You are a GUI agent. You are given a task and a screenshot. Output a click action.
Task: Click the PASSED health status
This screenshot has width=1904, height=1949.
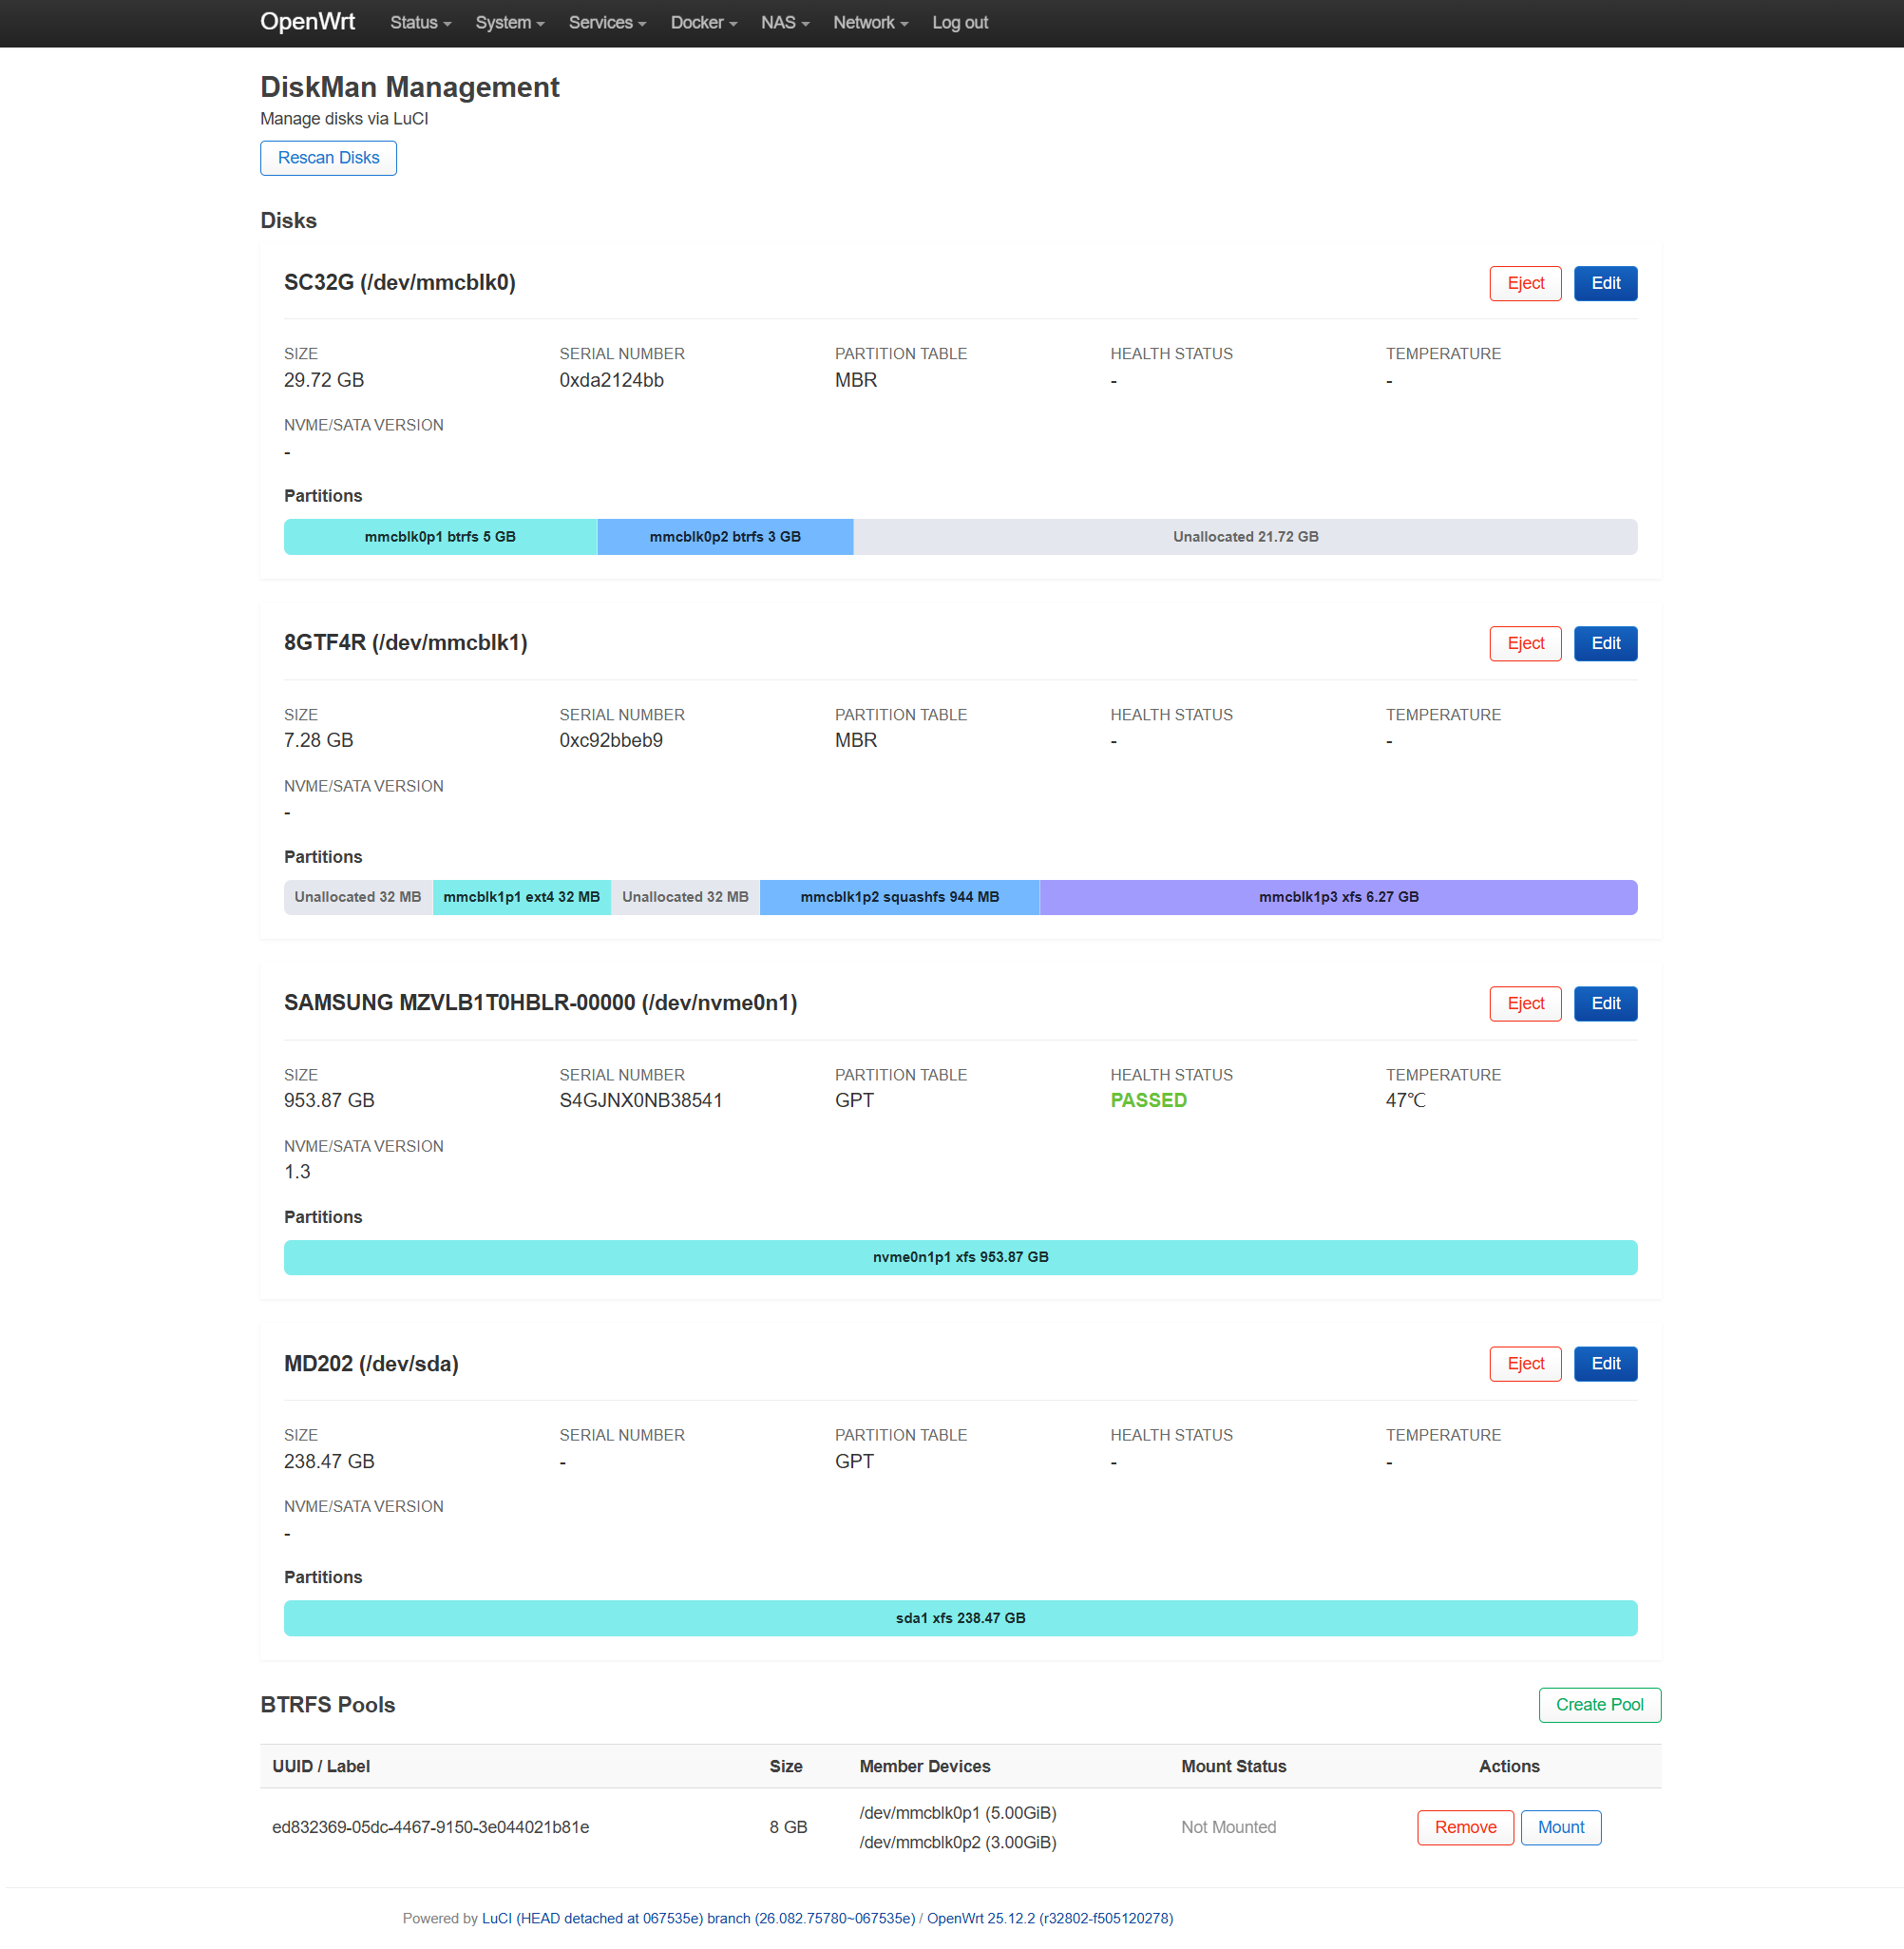coord(1148,1100)
